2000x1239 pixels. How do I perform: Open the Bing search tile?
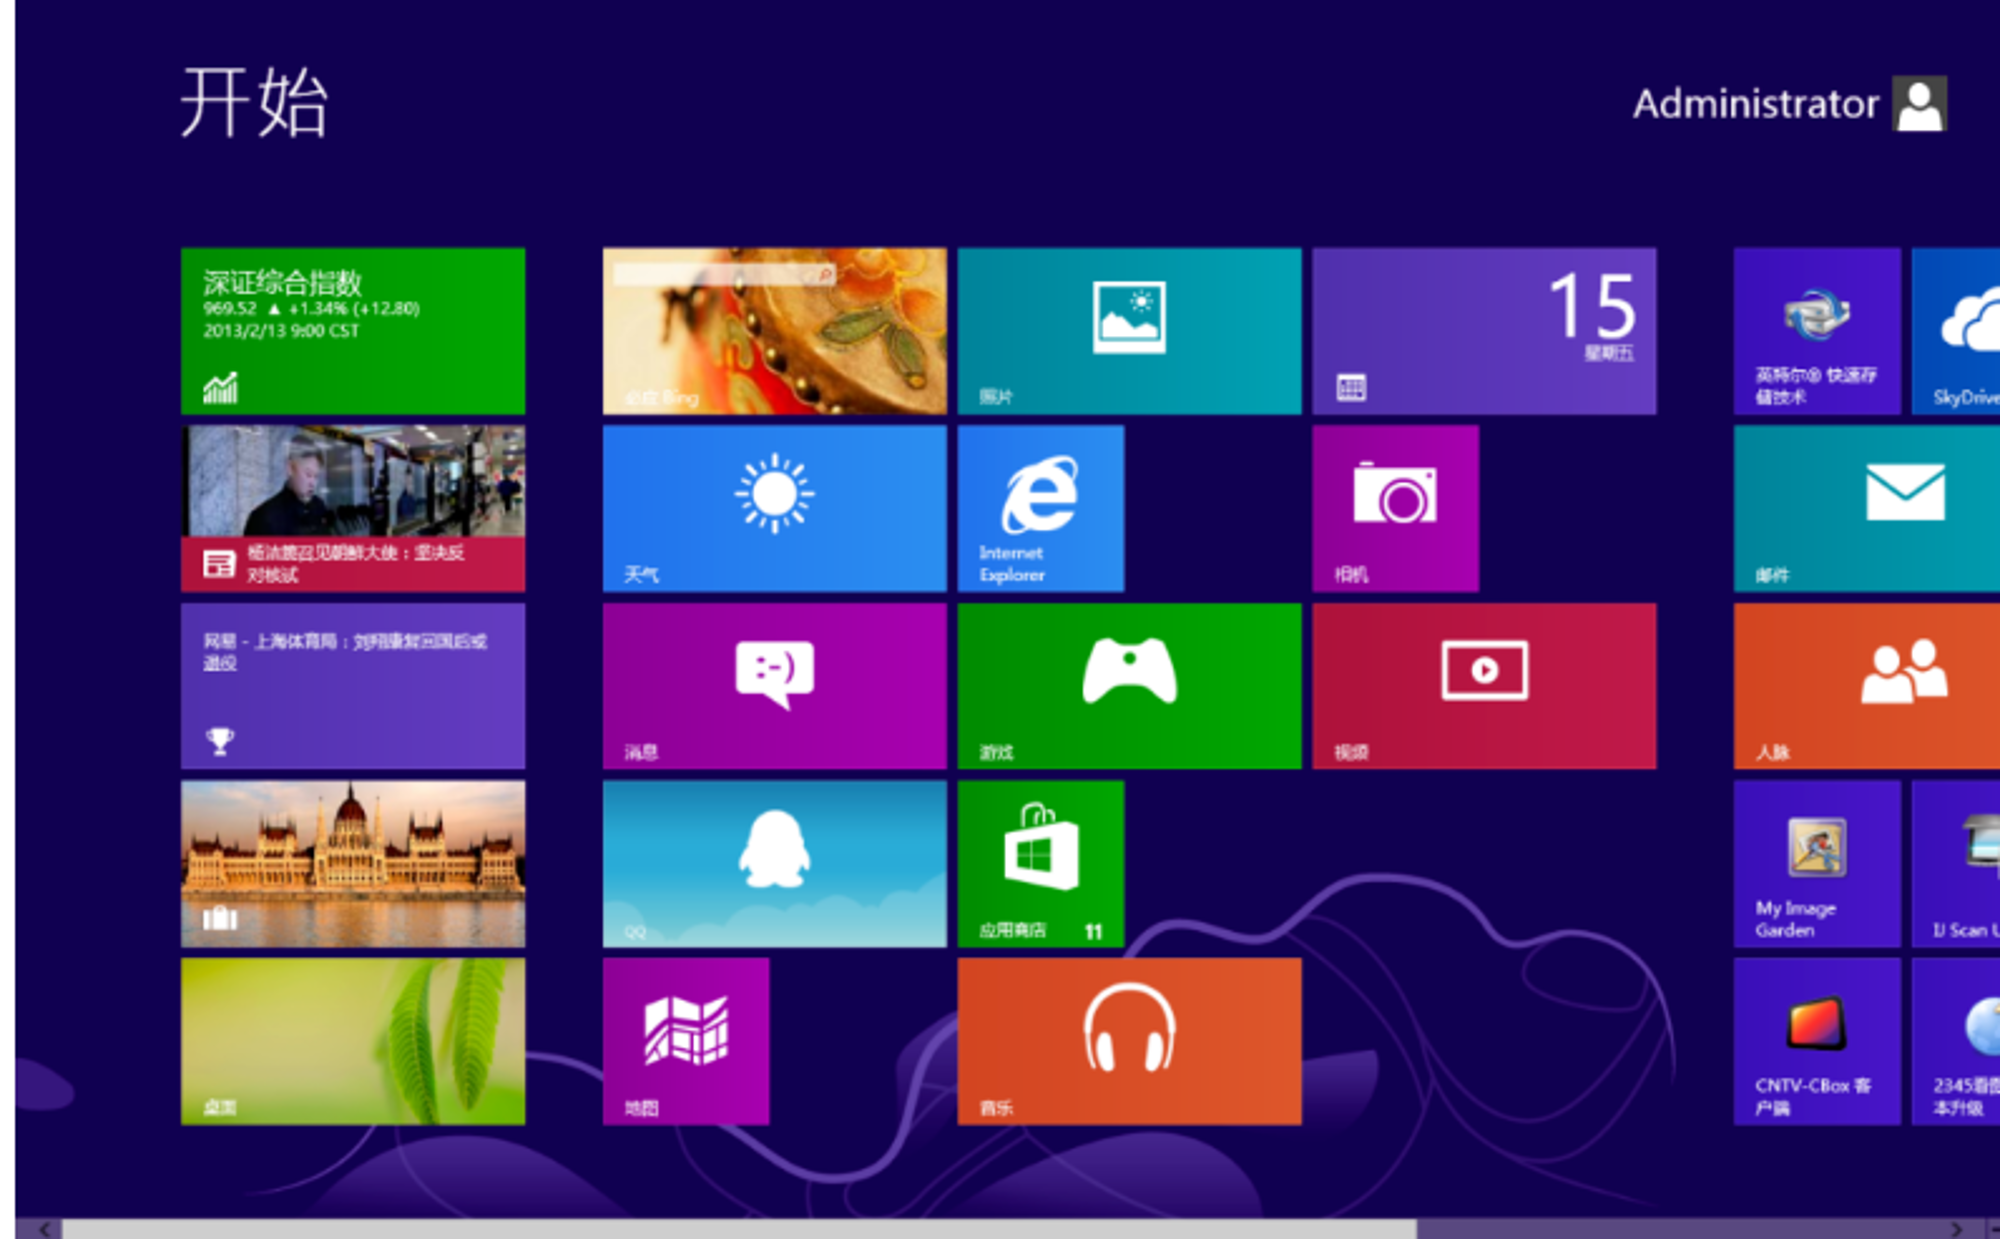[775, 331]
